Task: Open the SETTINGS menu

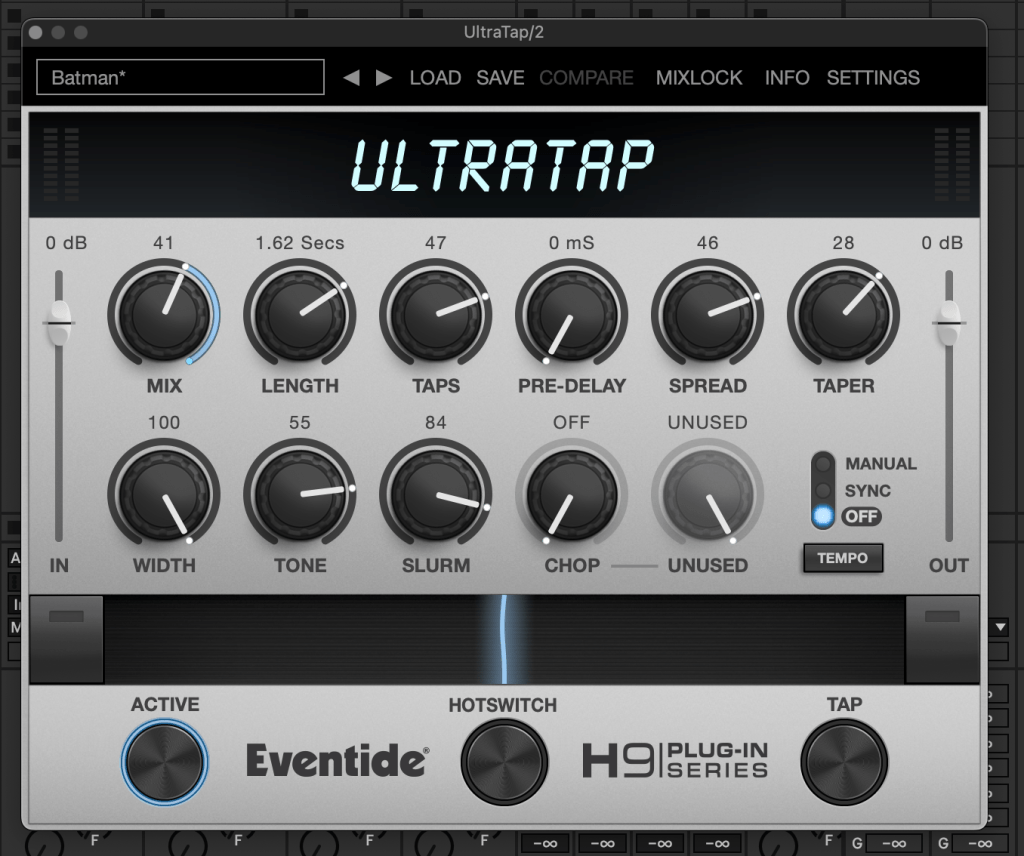Action: click(873, 78)
